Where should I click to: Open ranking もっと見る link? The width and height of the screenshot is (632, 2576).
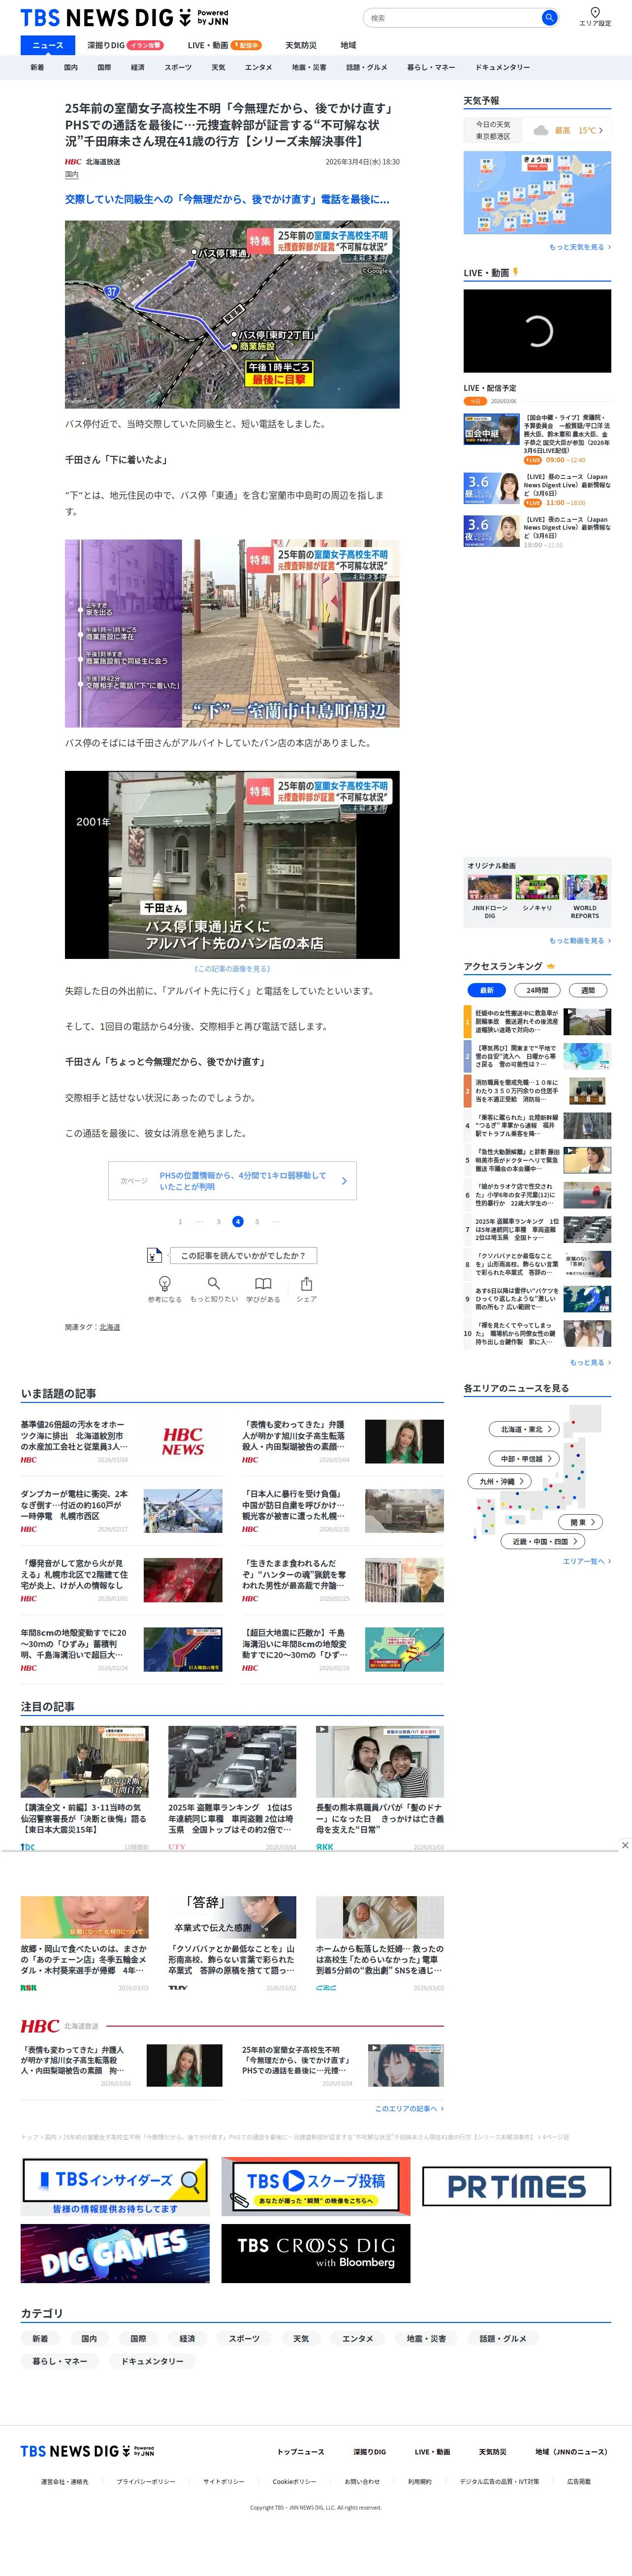tap(590, 1362)
